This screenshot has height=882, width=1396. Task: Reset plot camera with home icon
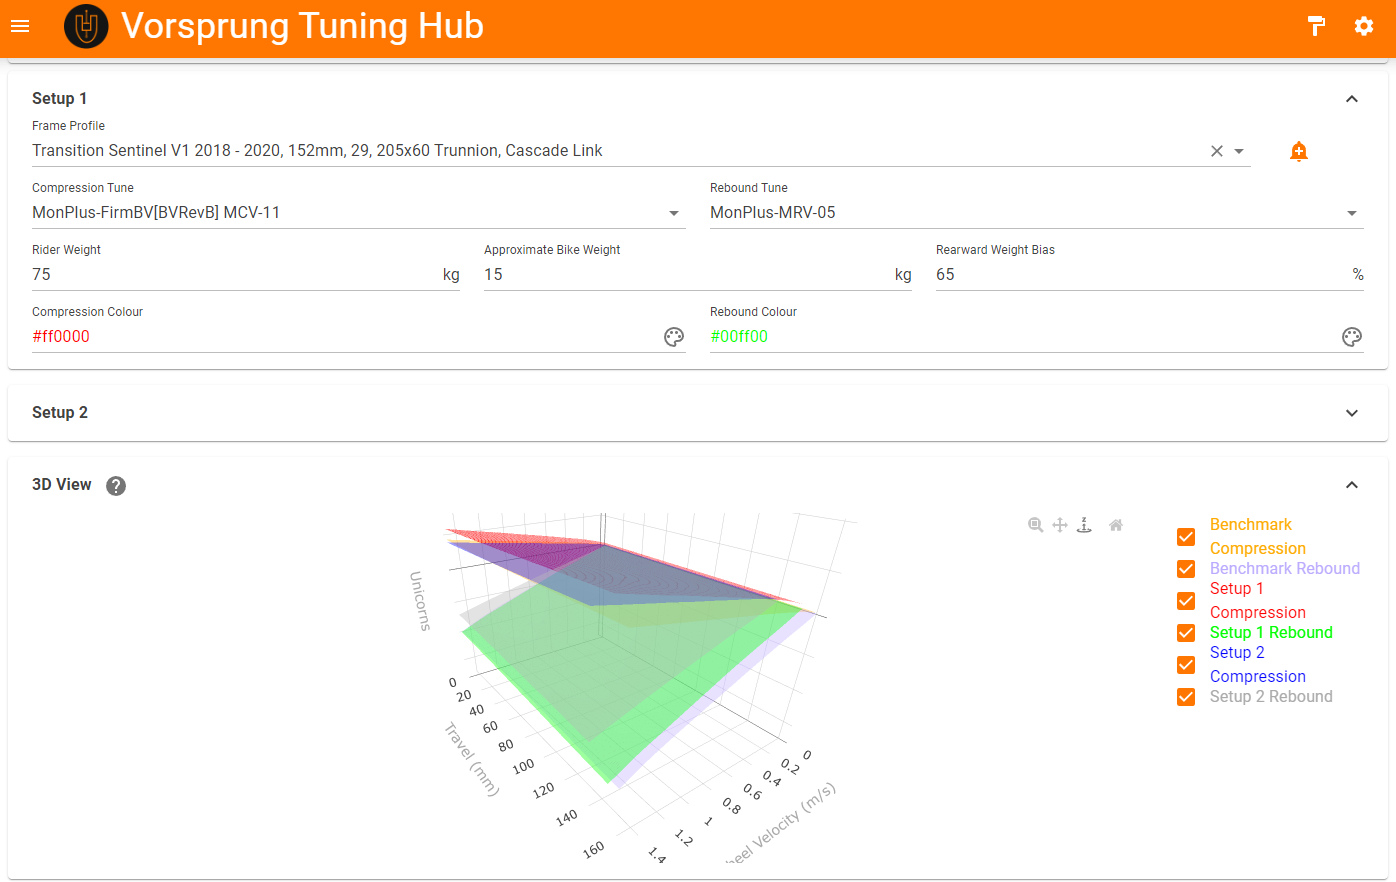point(1116,525)
